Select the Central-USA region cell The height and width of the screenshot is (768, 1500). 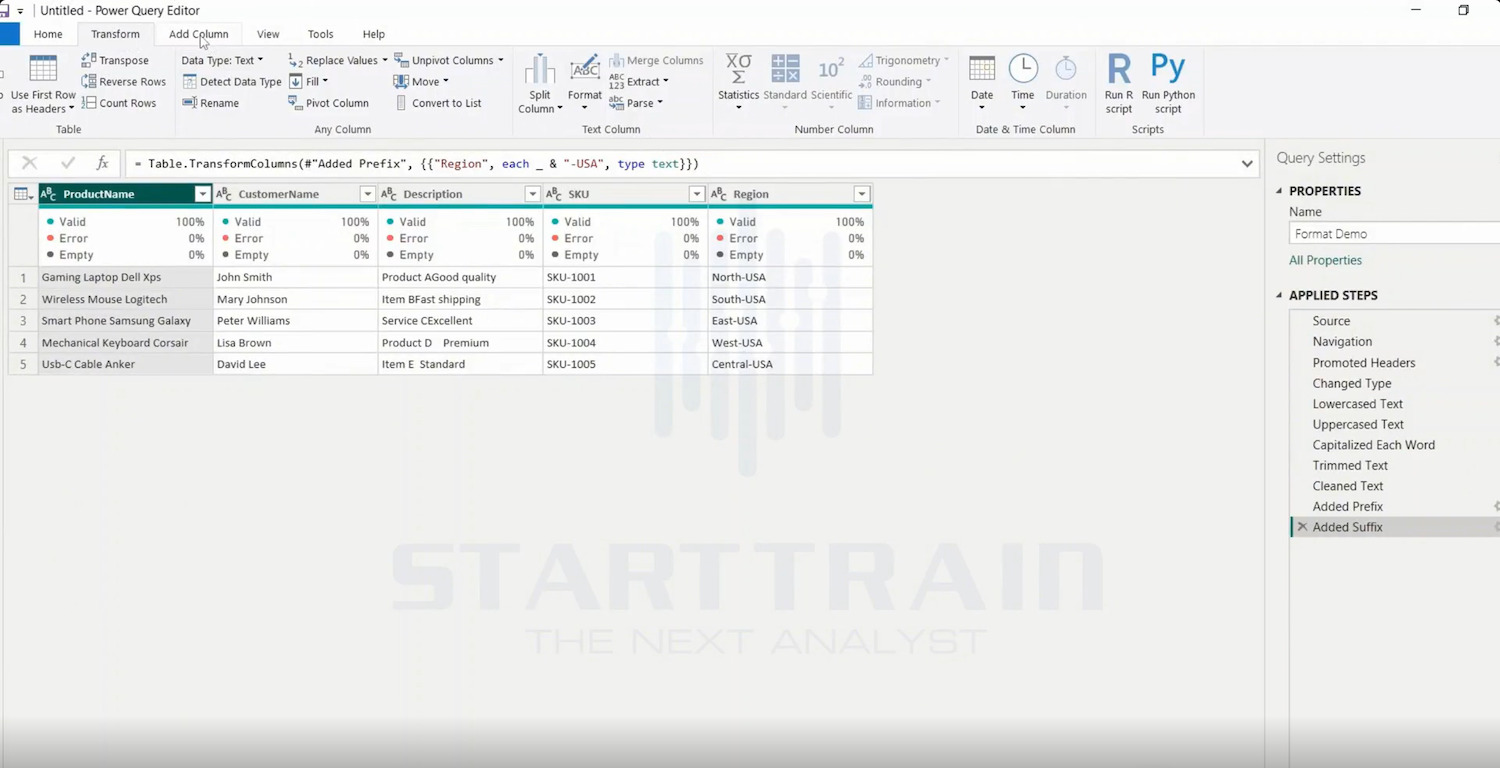coord(790,364)
